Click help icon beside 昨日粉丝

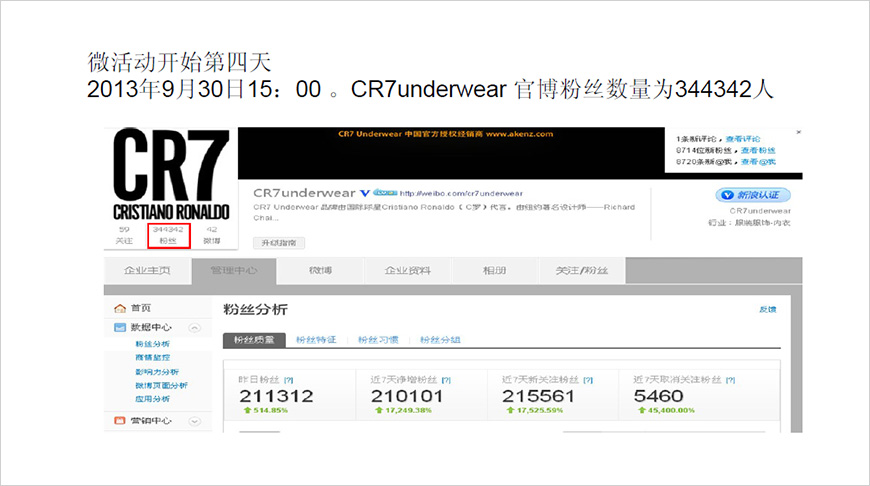point(289,380)
